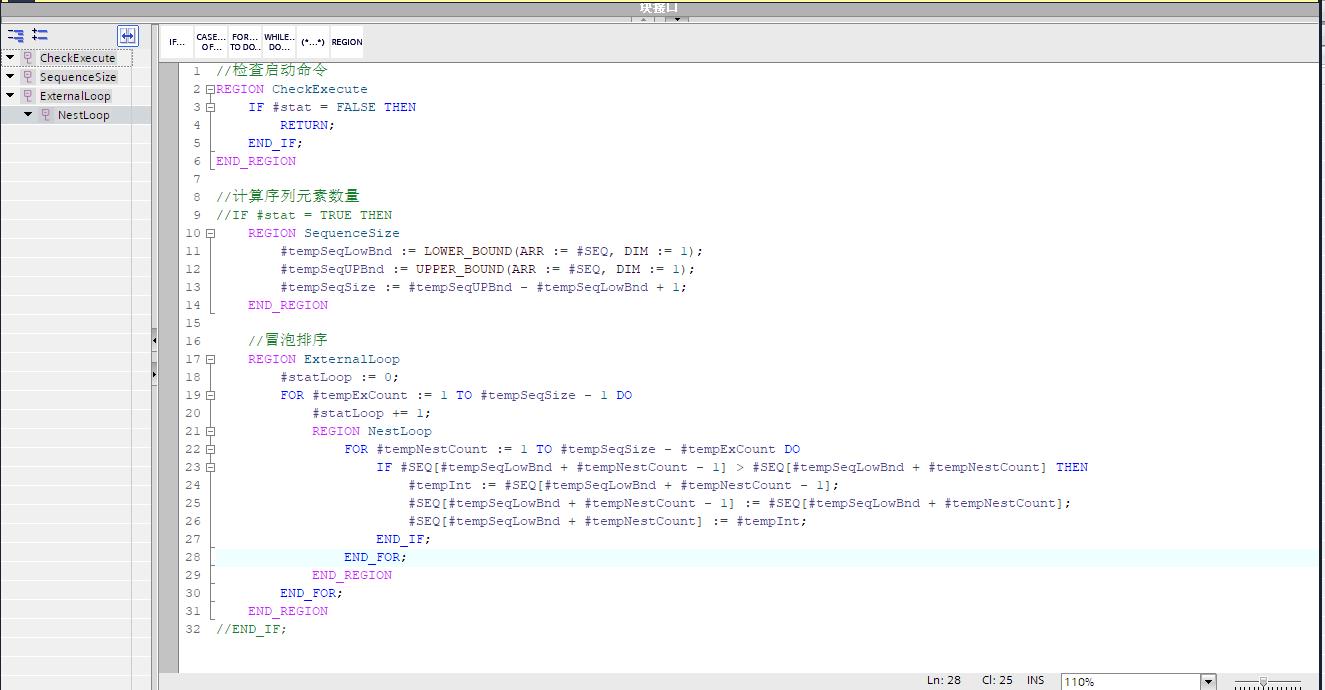
Task: Insert a FOR TO DO loop template
Action: (245, 42)
